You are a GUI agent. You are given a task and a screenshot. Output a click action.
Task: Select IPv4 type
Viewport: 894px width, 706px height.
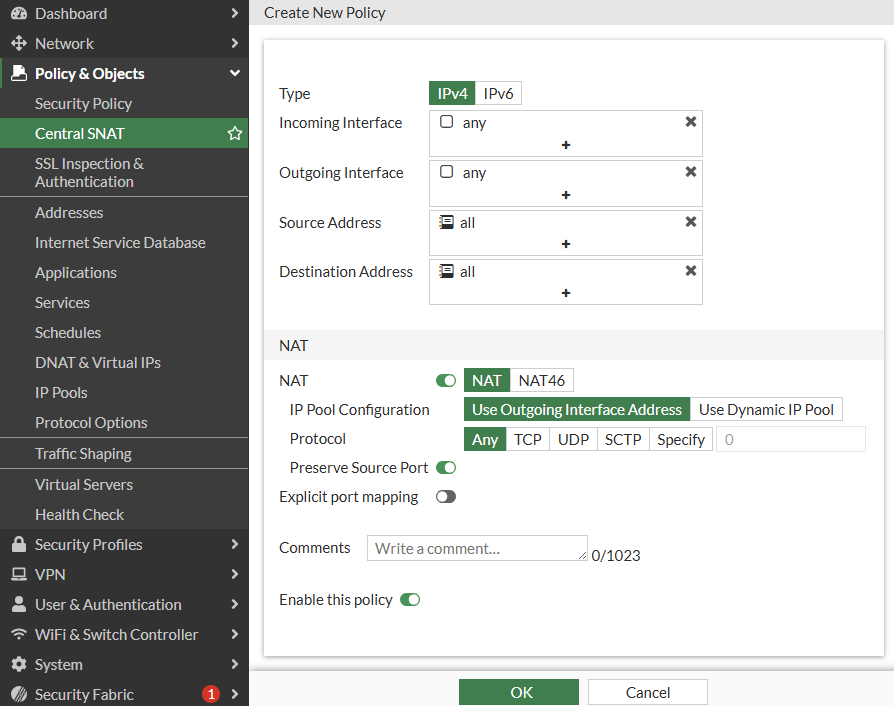click(452, 94)
